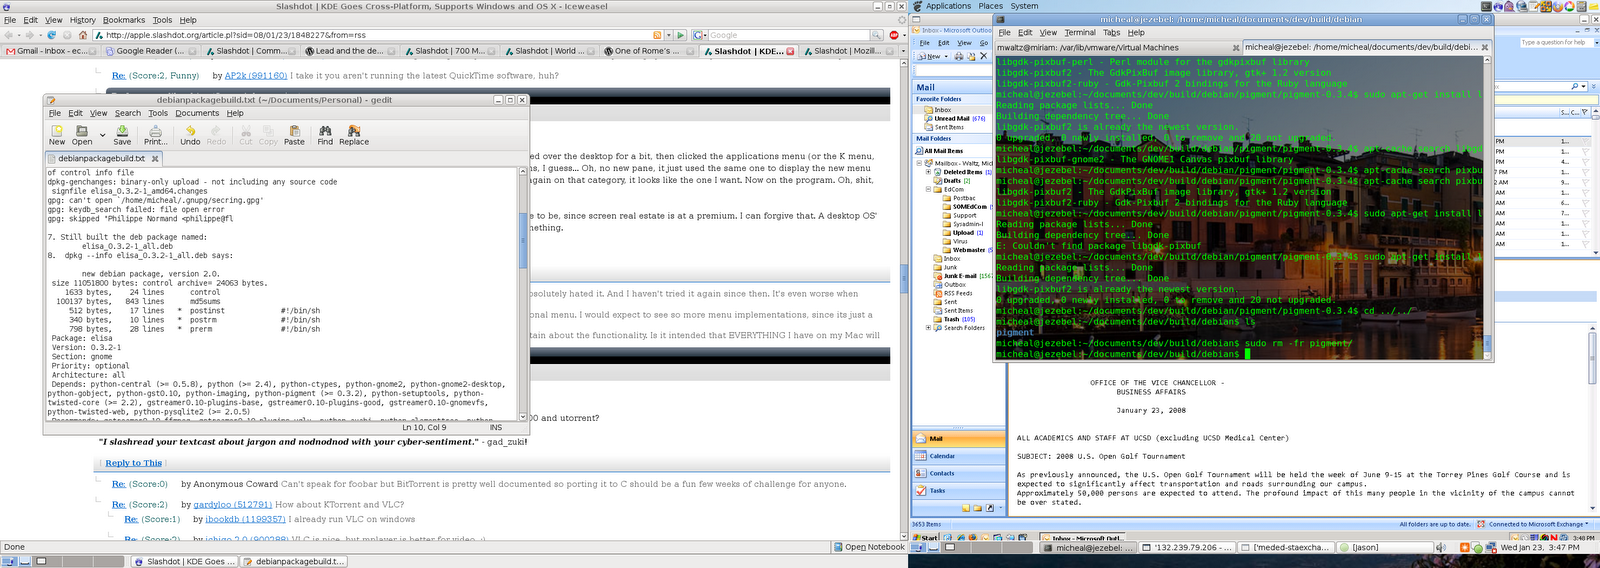Viewport: 1600px width, 568px height.
Task: Click the RSS feed icon in address bar
Action: pos(657,35)
